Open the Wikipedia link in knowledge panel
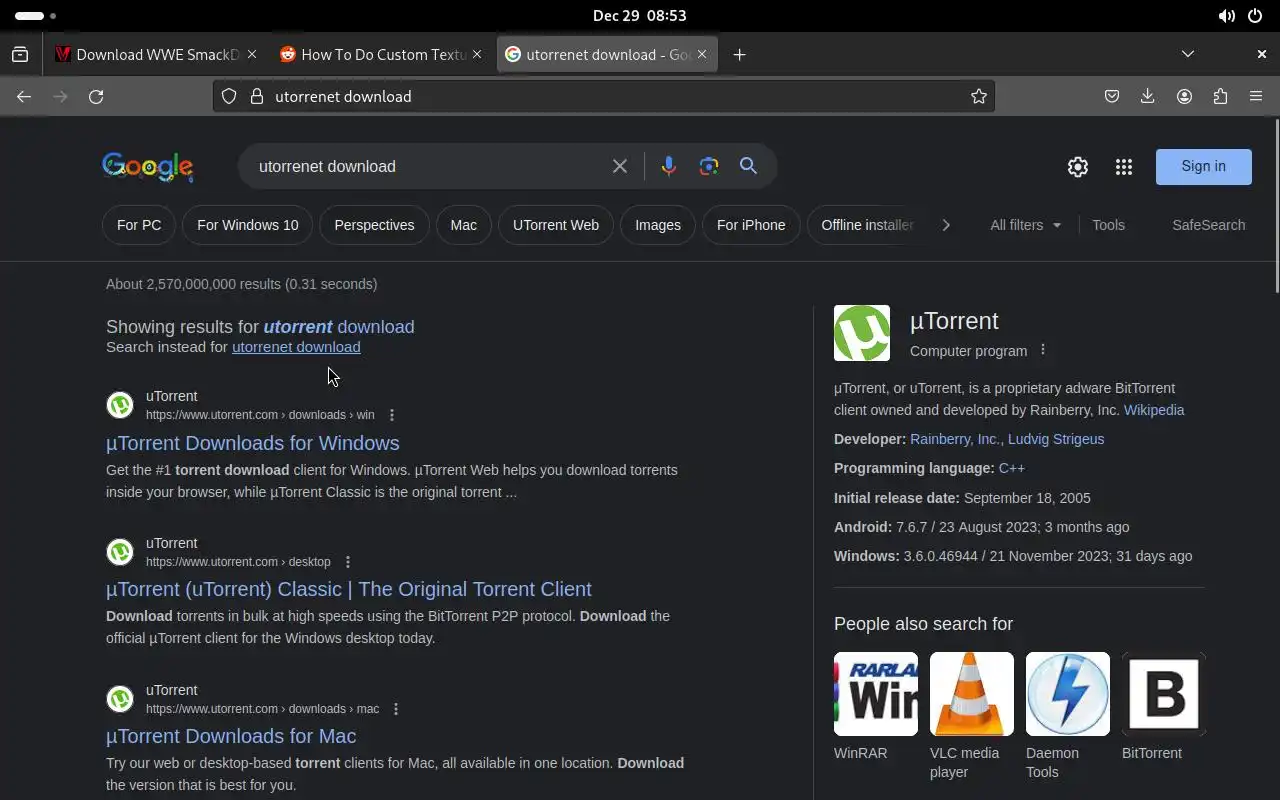This screenshot has width=1280, height=800. [1154, 410]
